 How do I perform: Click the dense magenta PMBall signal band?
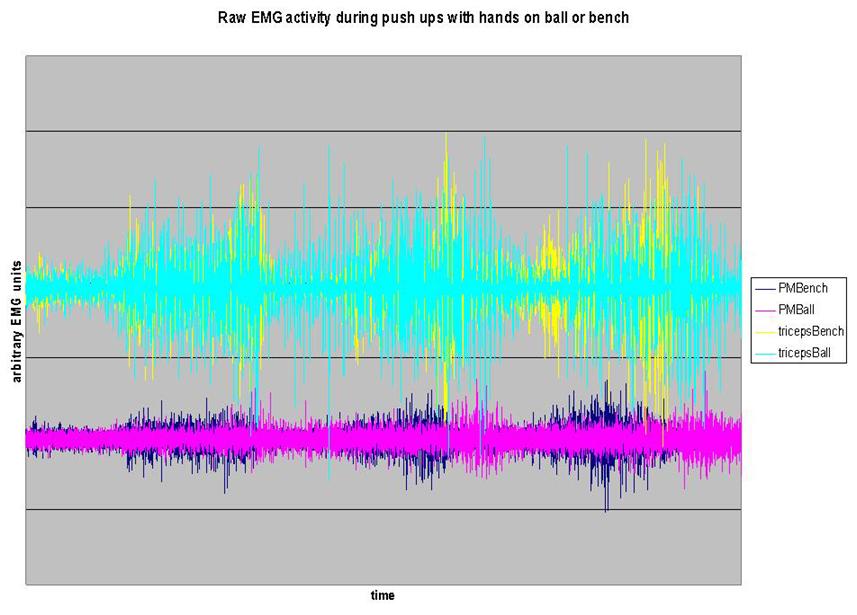[x=300, y=439]
